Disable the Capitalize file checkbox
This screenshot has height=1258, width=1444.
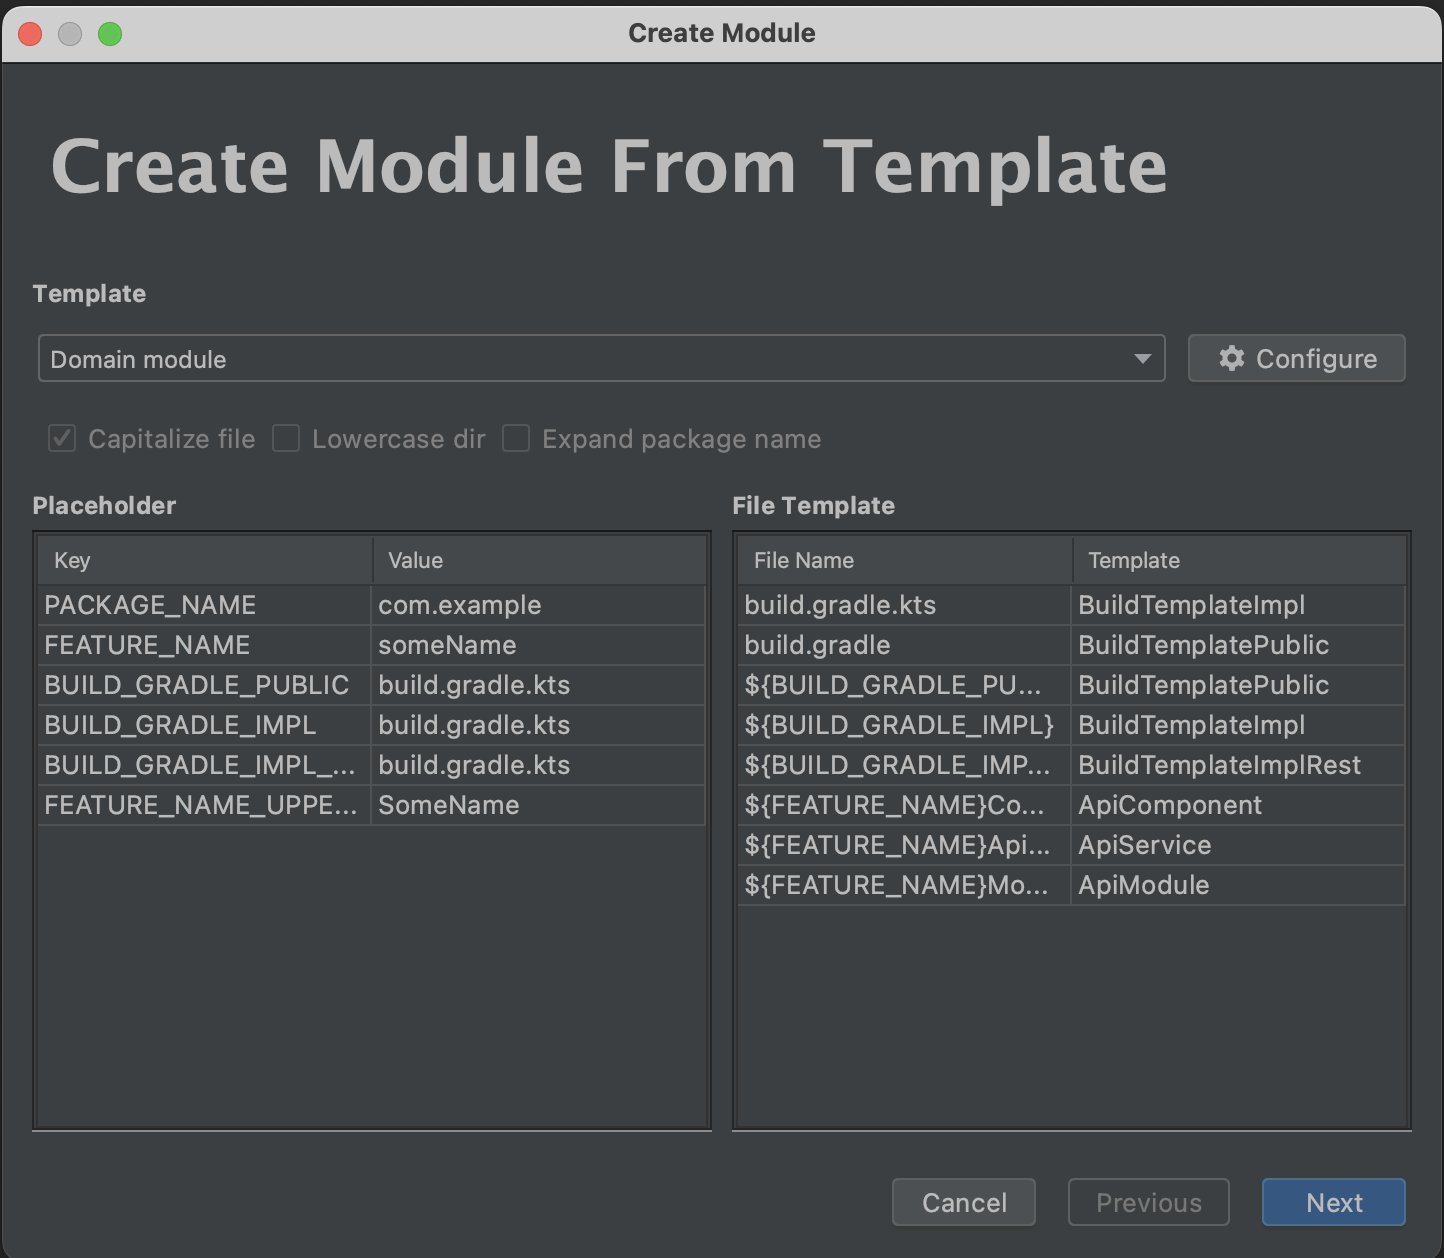pyautogui.click(x=61, y=438)
